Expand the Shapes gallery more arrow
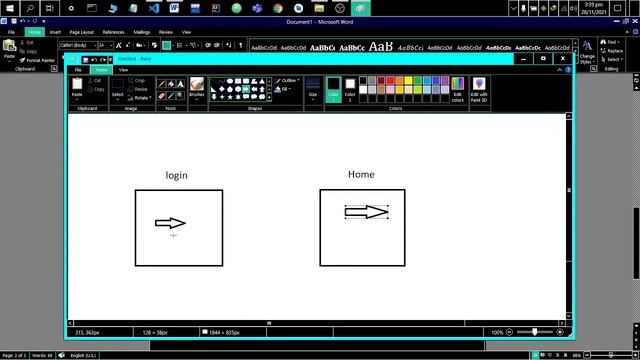Image resolution: width=640 pixels, height=360 pixels. pos(269,98)
